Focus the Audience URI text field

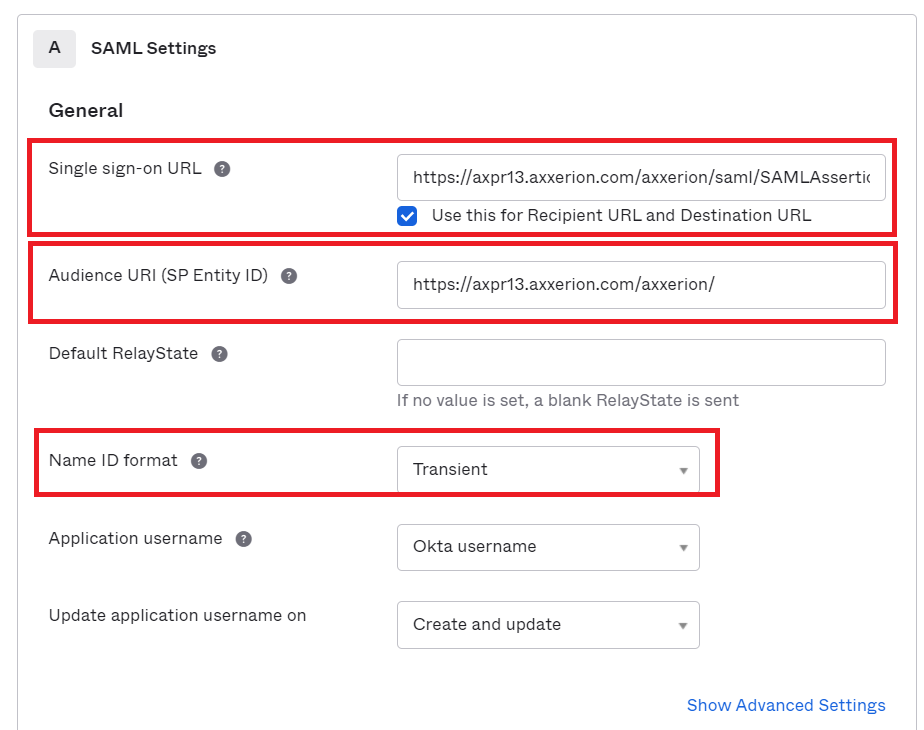(x=641, y=285)
